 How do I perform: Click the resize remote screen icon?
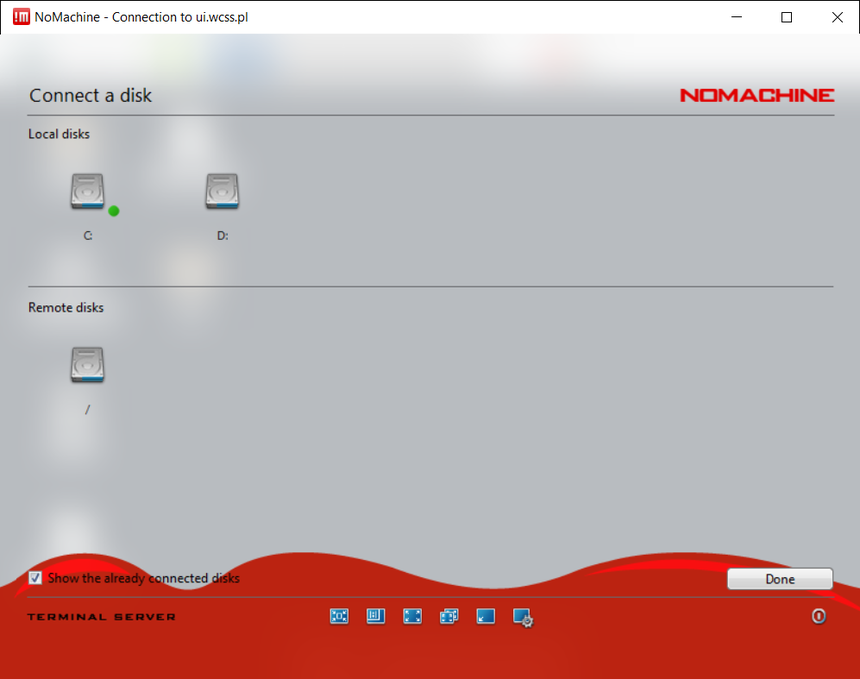376,617
